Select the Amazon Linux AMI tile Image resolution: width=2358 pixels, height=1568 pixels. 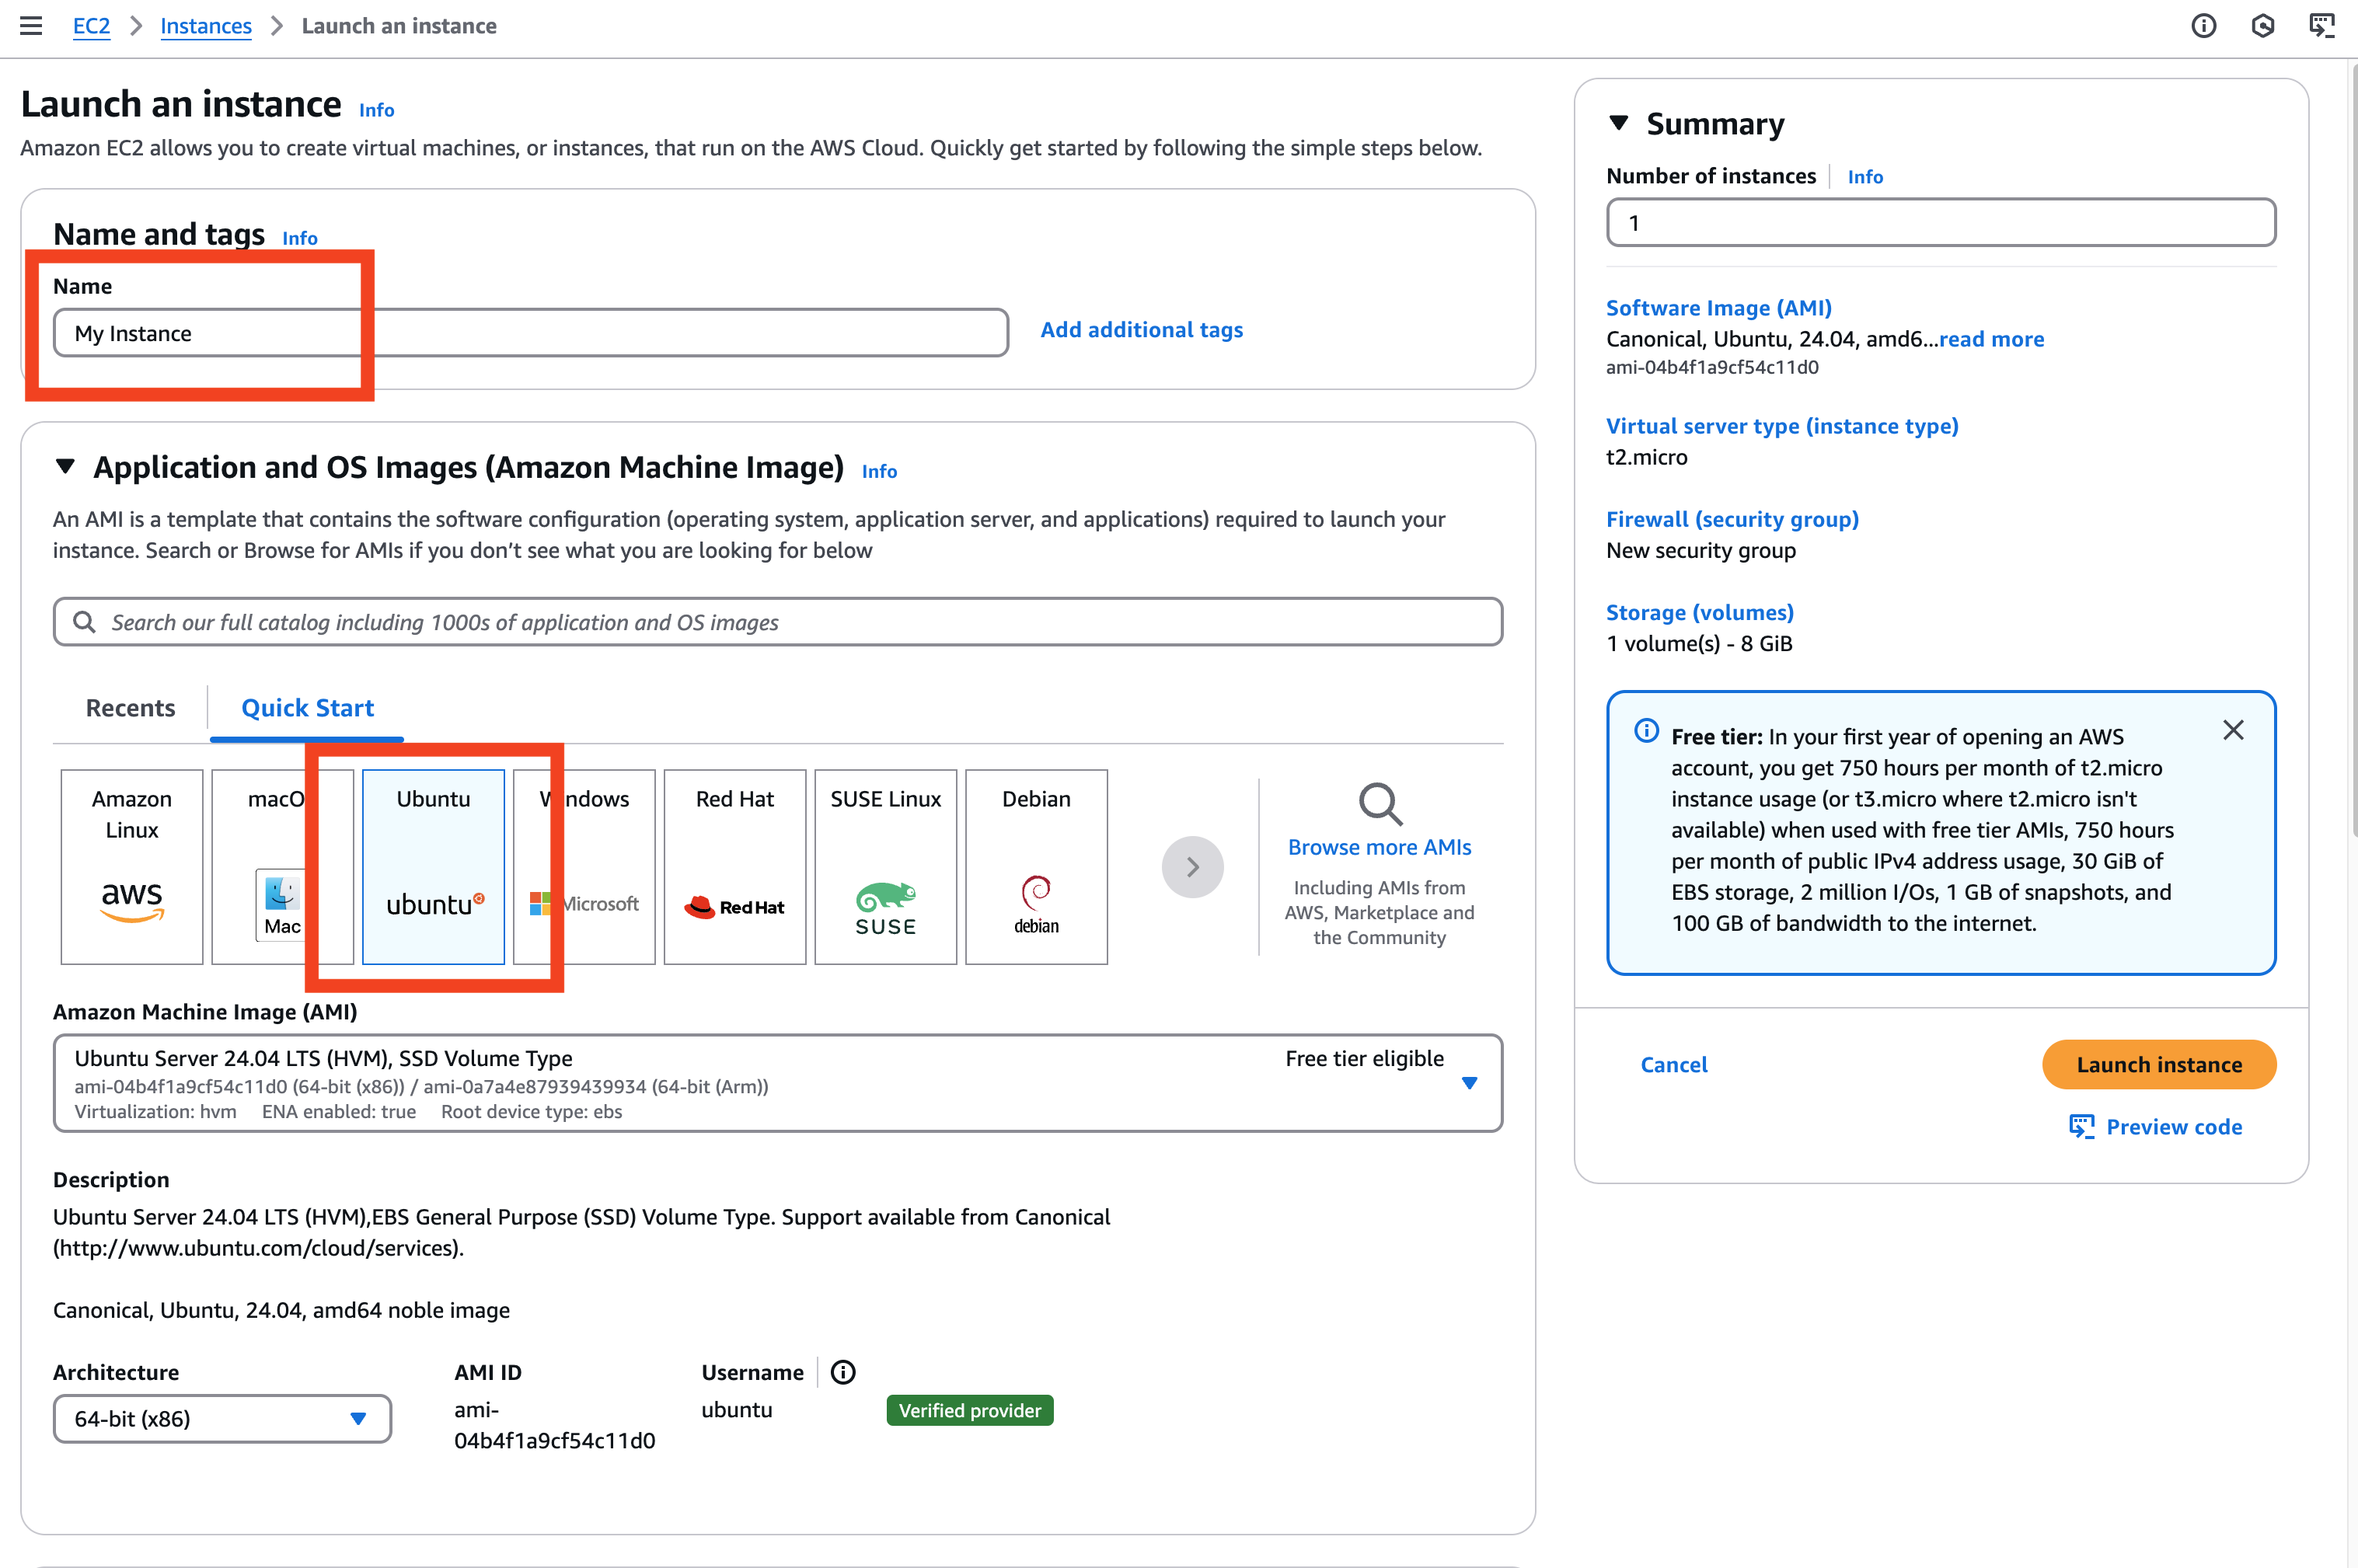tap(132, 866)
